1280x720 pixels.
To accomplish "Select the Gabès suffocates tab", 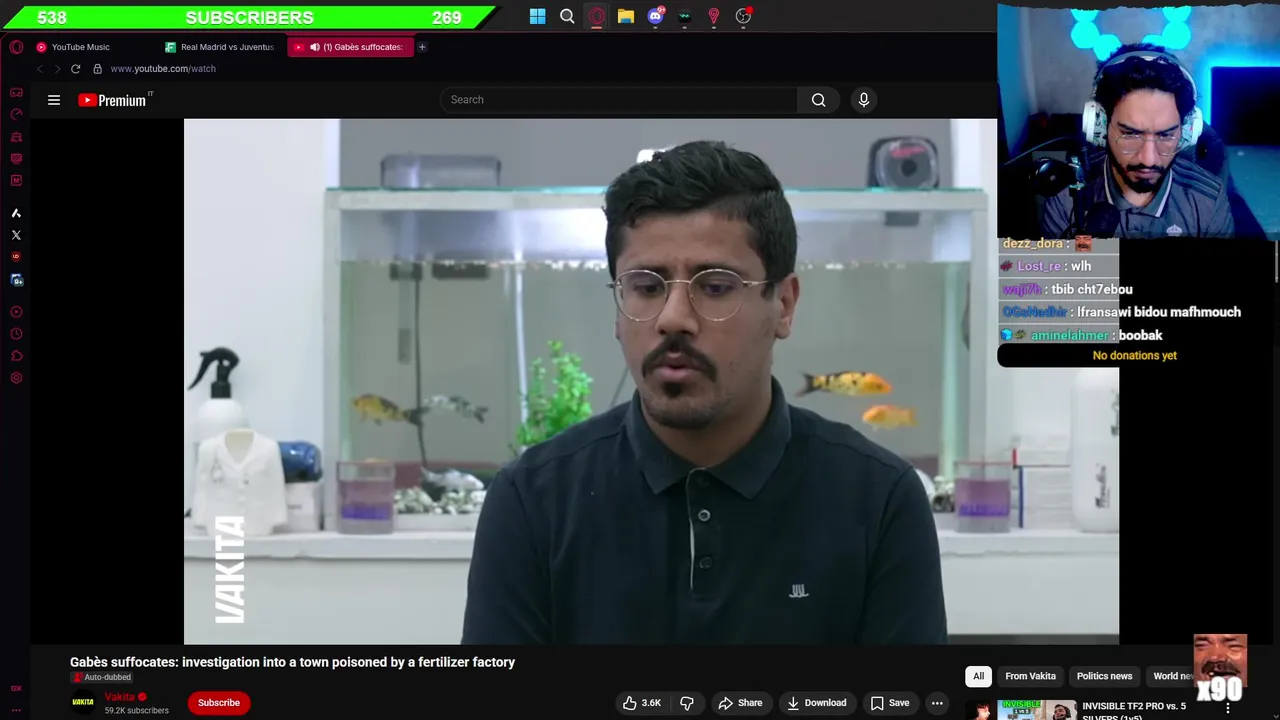I will tap(350, 47).
